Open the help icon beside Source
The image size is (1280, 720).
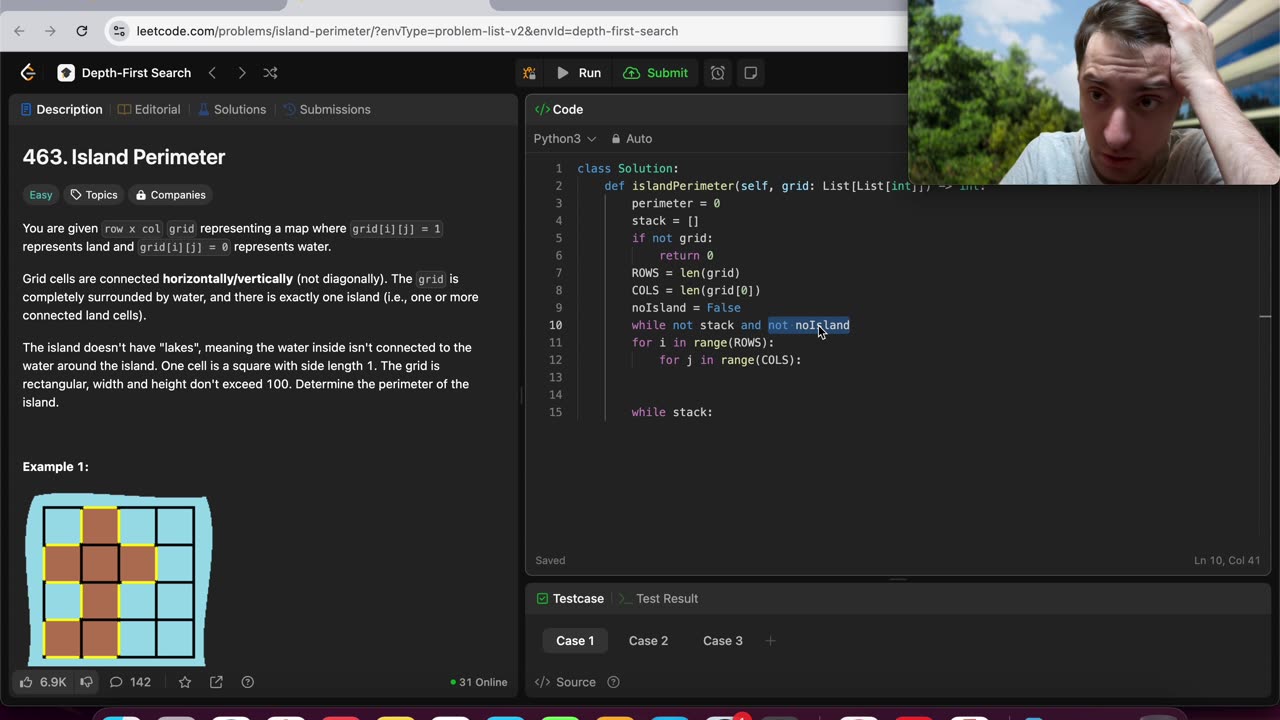pos(614,682)
